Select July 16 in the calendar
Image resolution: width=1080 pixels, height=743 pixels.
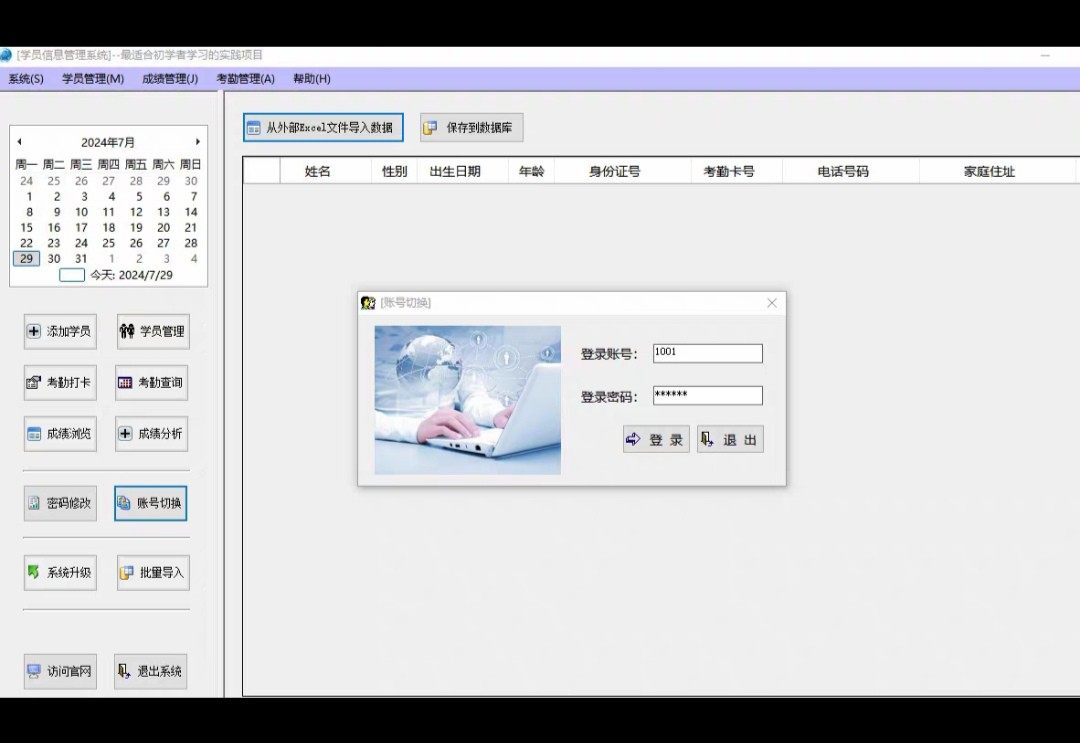pyautogui.click(x=54, y=227)
